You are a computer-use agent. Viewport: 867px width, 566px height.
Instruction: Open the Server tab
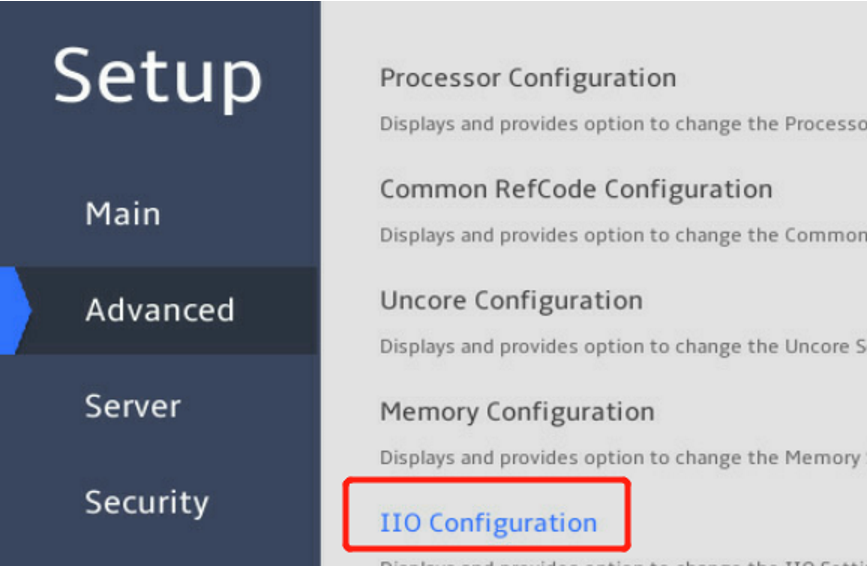click(x=133, y=406)
